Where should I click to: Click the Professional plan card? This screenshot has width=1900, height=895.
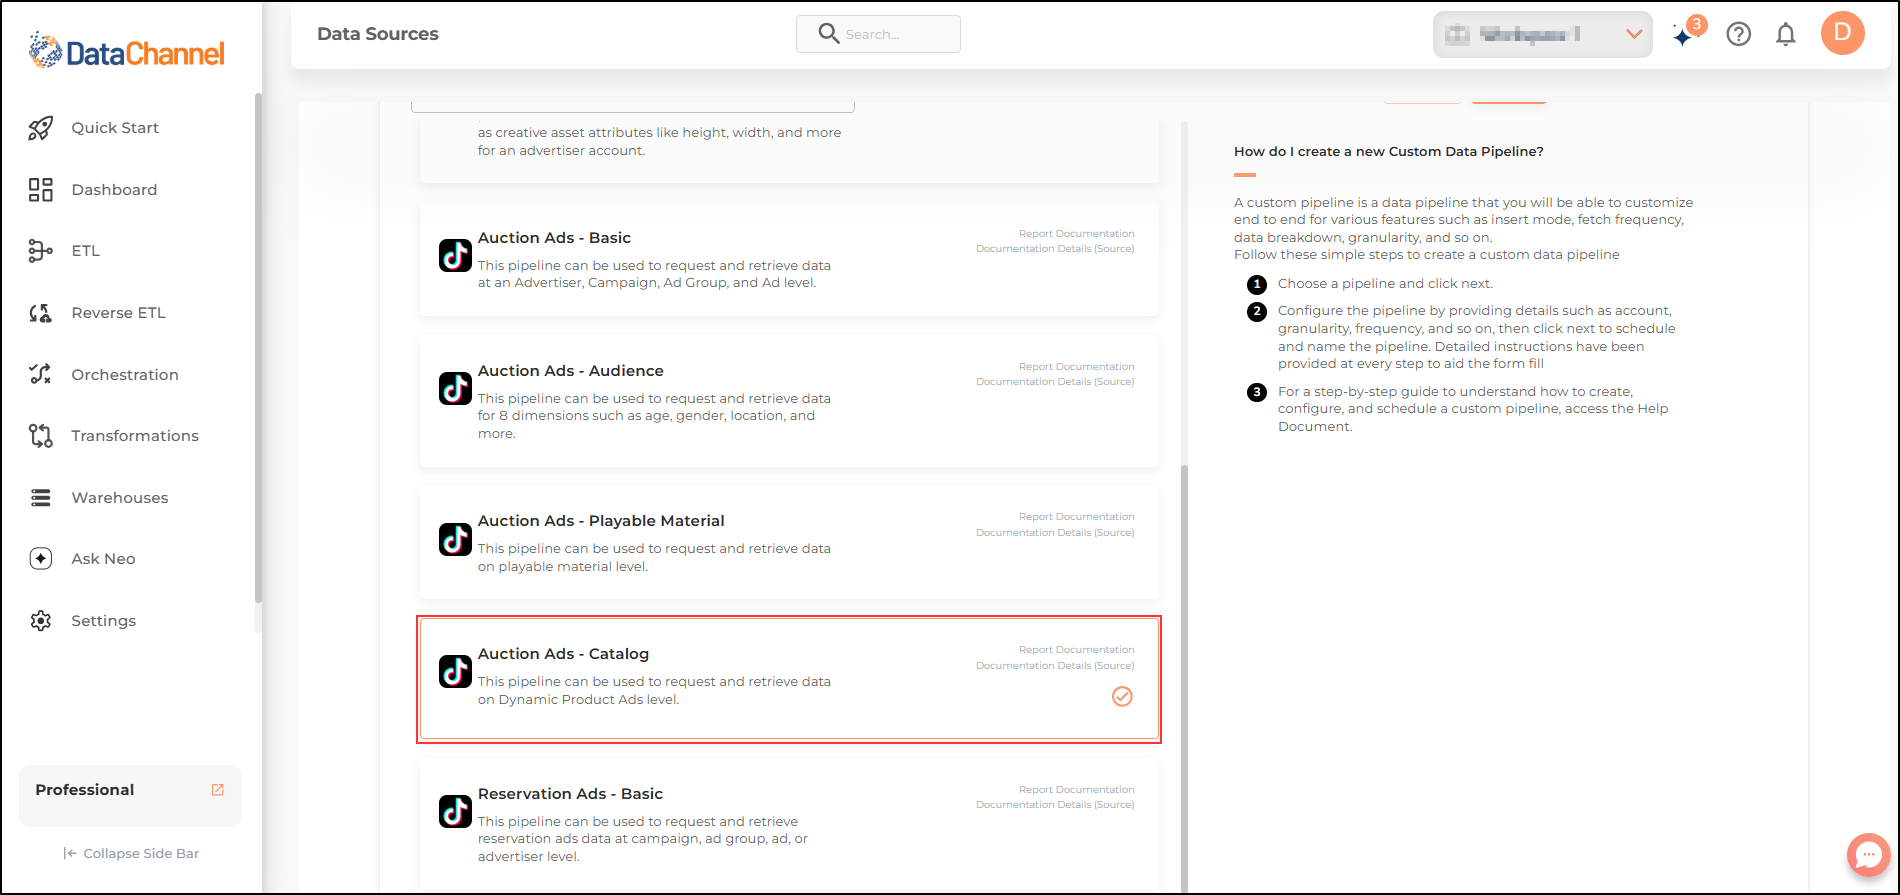pos(130,796)
